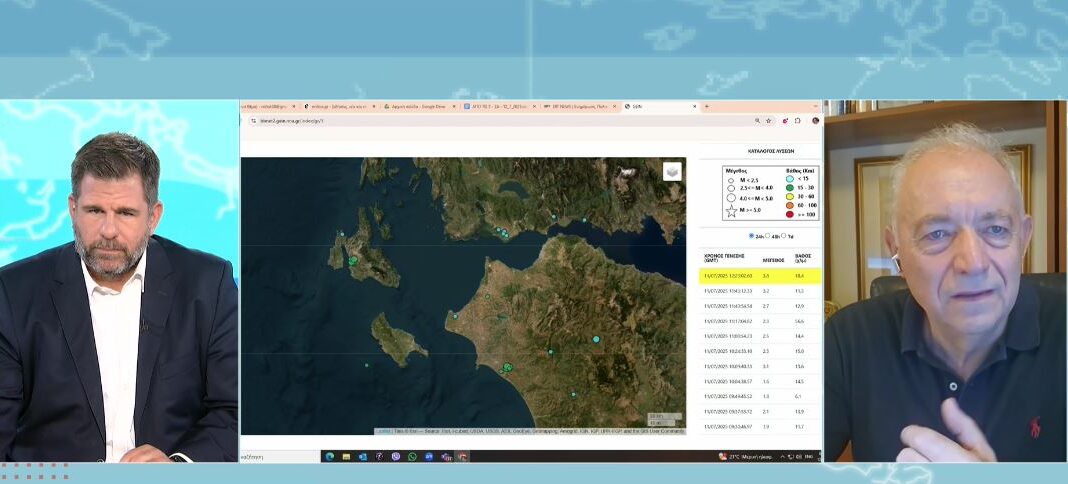Select the 48h time range radio button
This screenshot has width=1068, height=484.
(769, 236)
